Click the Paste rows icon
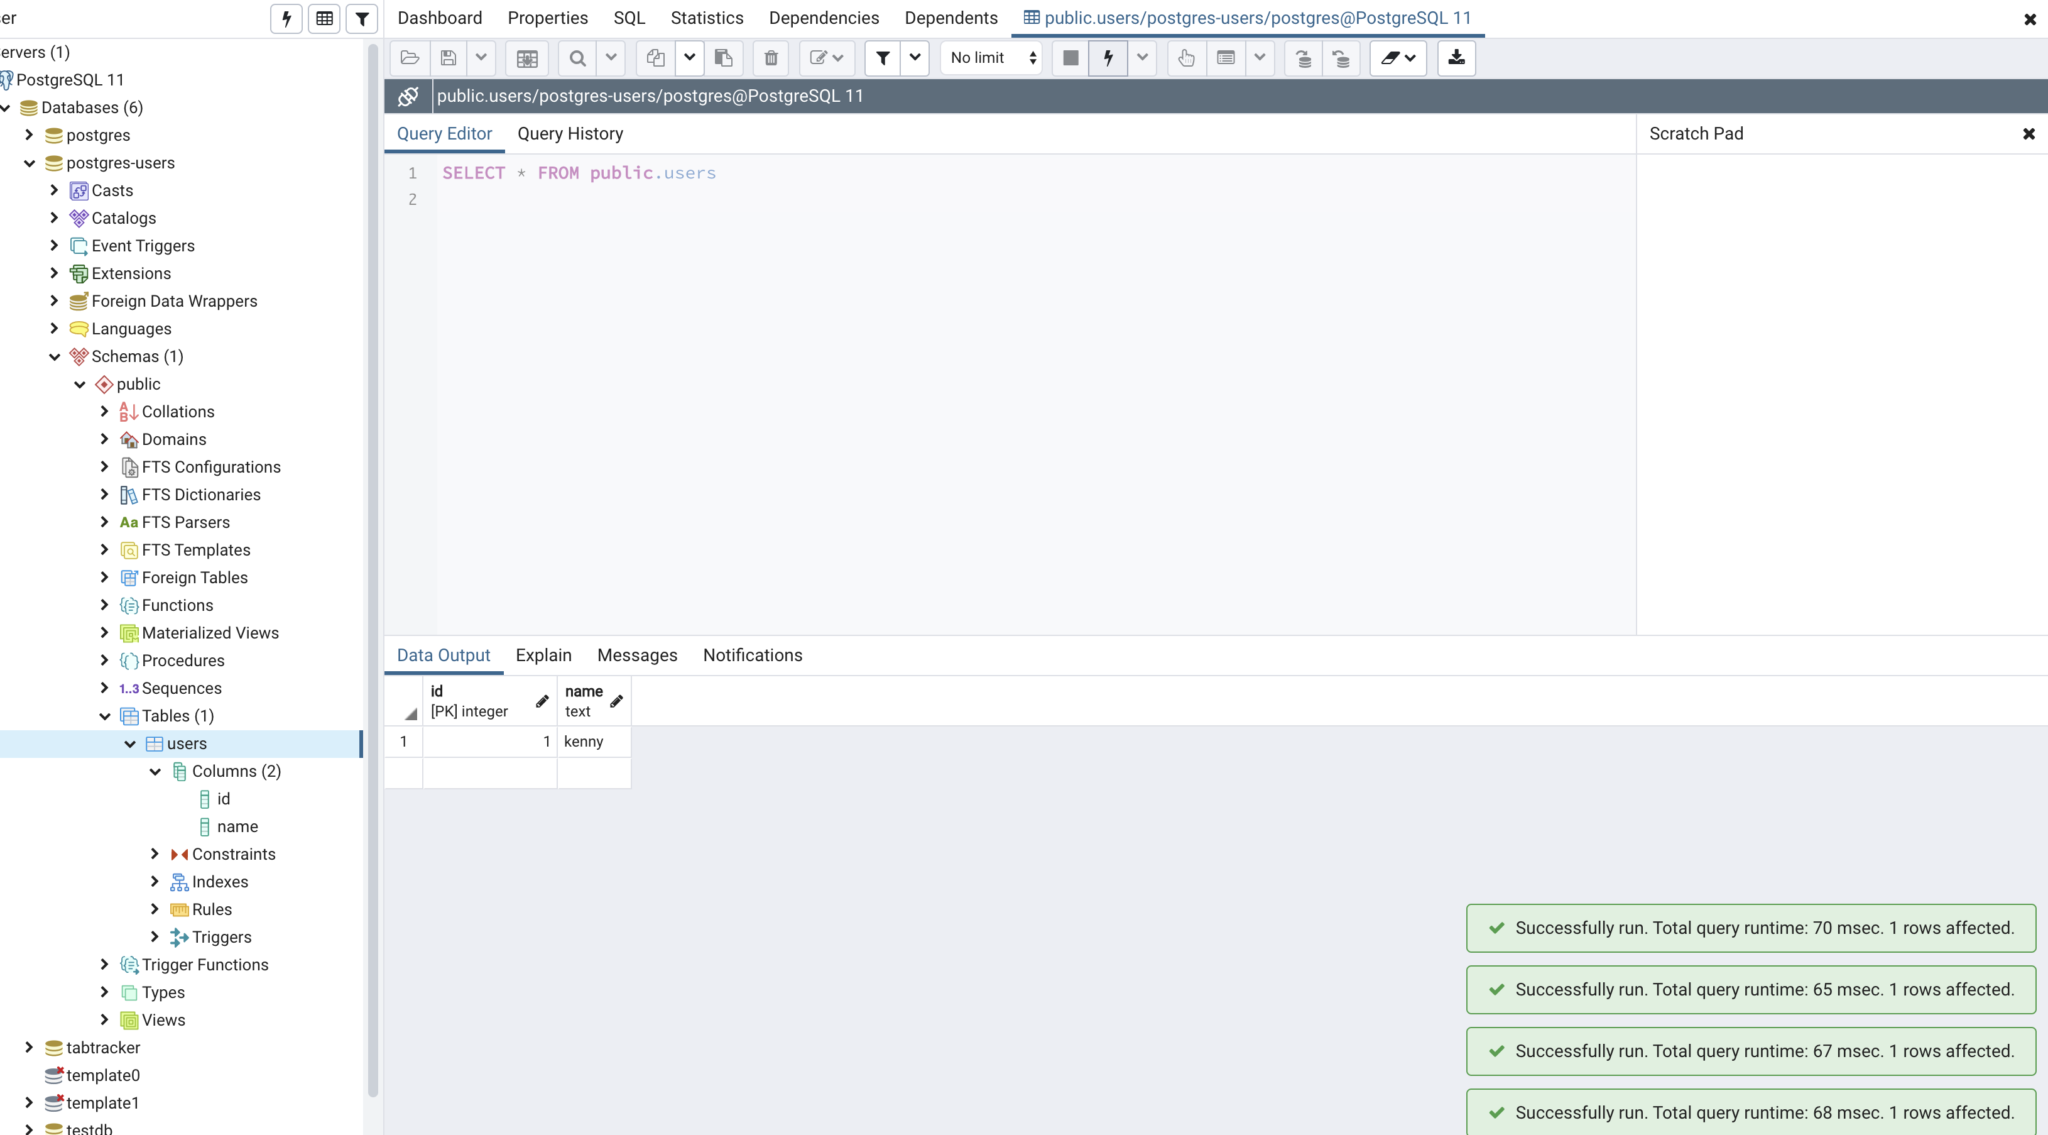 [723, 57]
